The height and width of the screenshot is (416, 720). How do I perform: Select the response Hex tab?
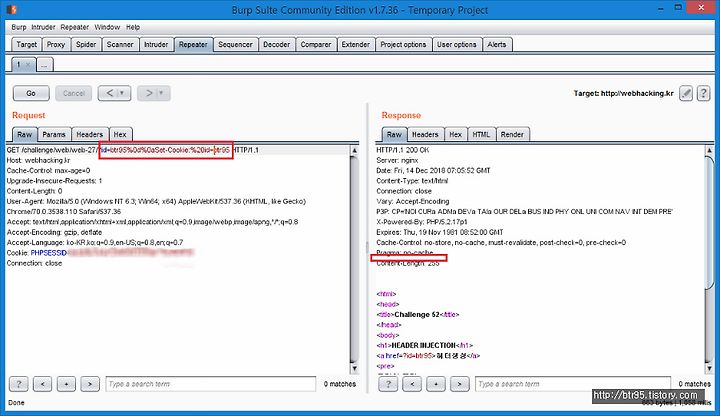pos(456,135)
